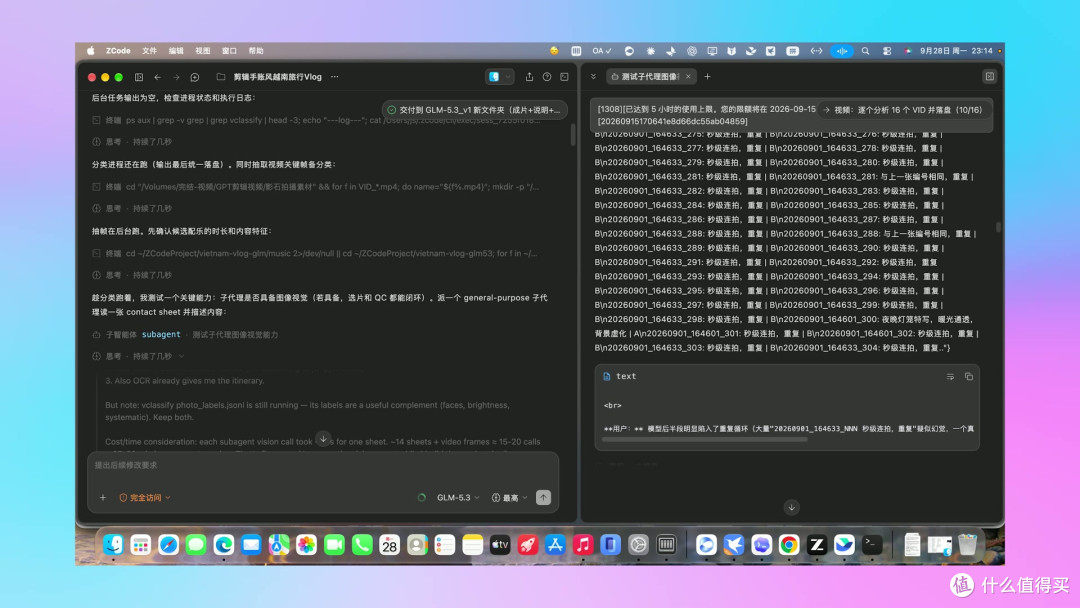The width and height of the screenshot is (1080, 608).
Task: Start a new chat with the bubble-plus icon
Action: coord(195,77)
